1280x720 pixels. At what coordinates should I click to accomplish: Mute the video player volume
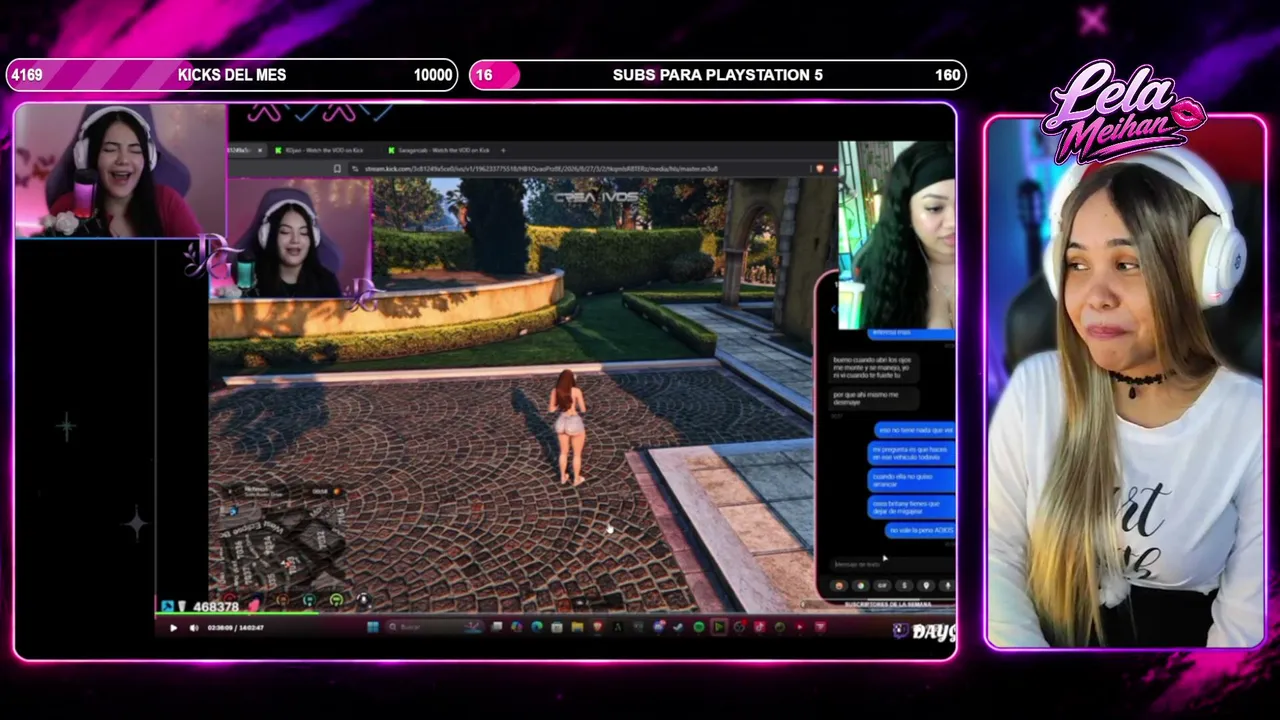click(194, 628)
